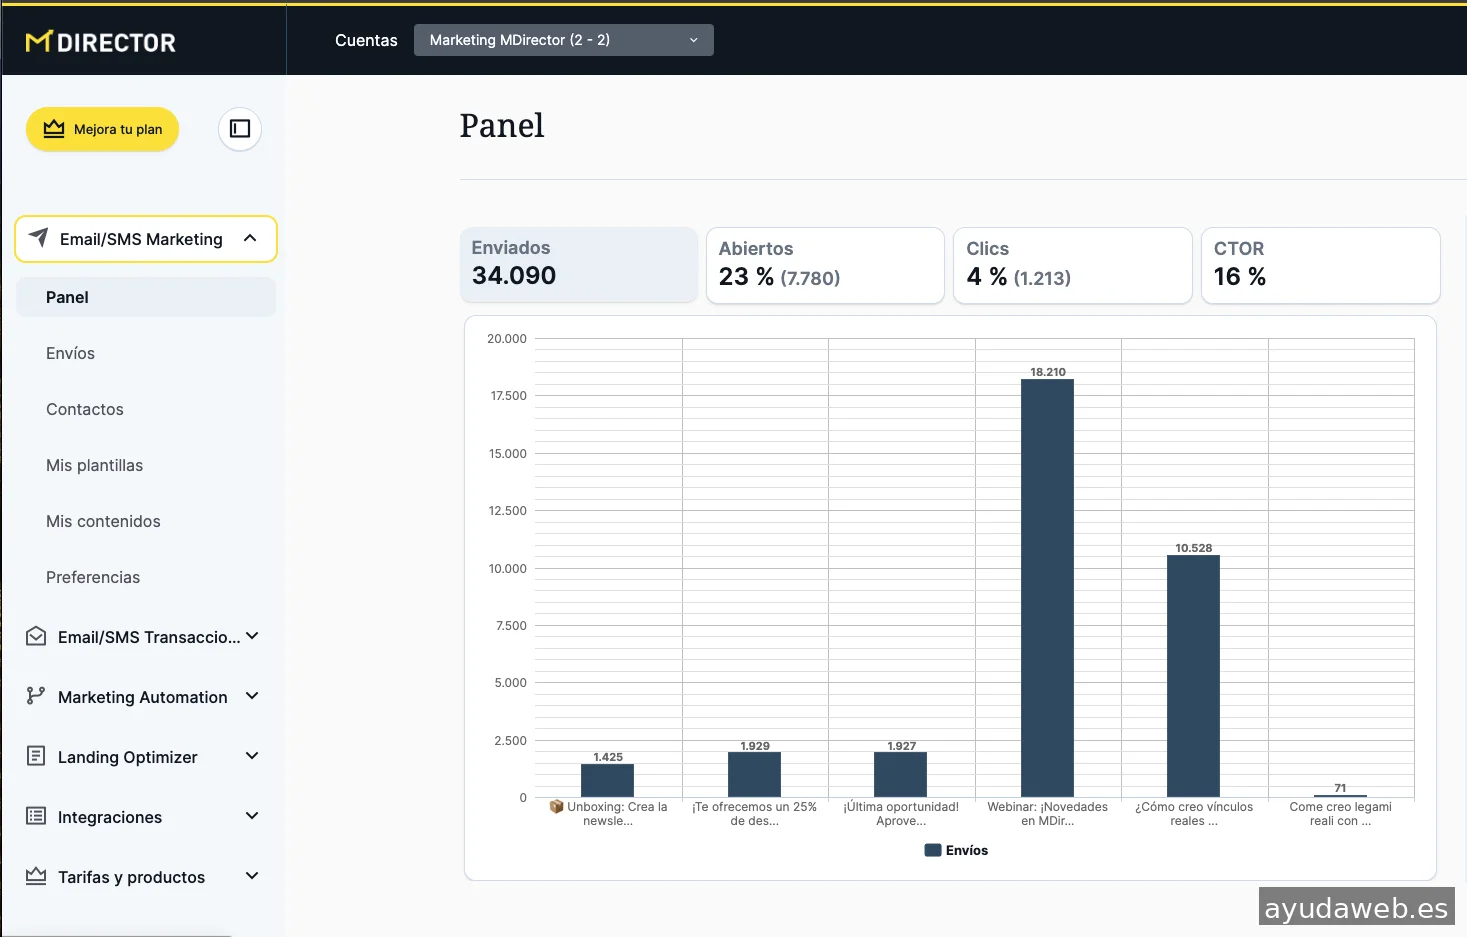Image resolution: width=1467 pixels, height=937 pixels.
Task: Go to Contactos in the sidebar
Action: [85, 409]
